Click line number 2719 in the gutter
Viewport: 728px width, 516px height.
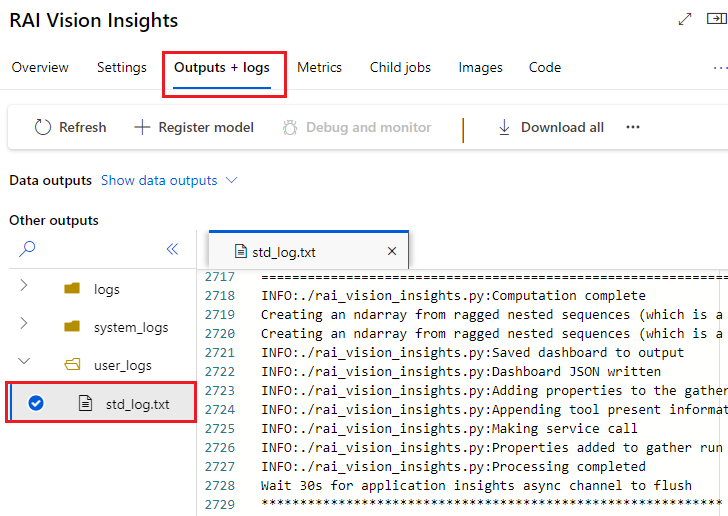pyautogui.click(x=220, y=314)
